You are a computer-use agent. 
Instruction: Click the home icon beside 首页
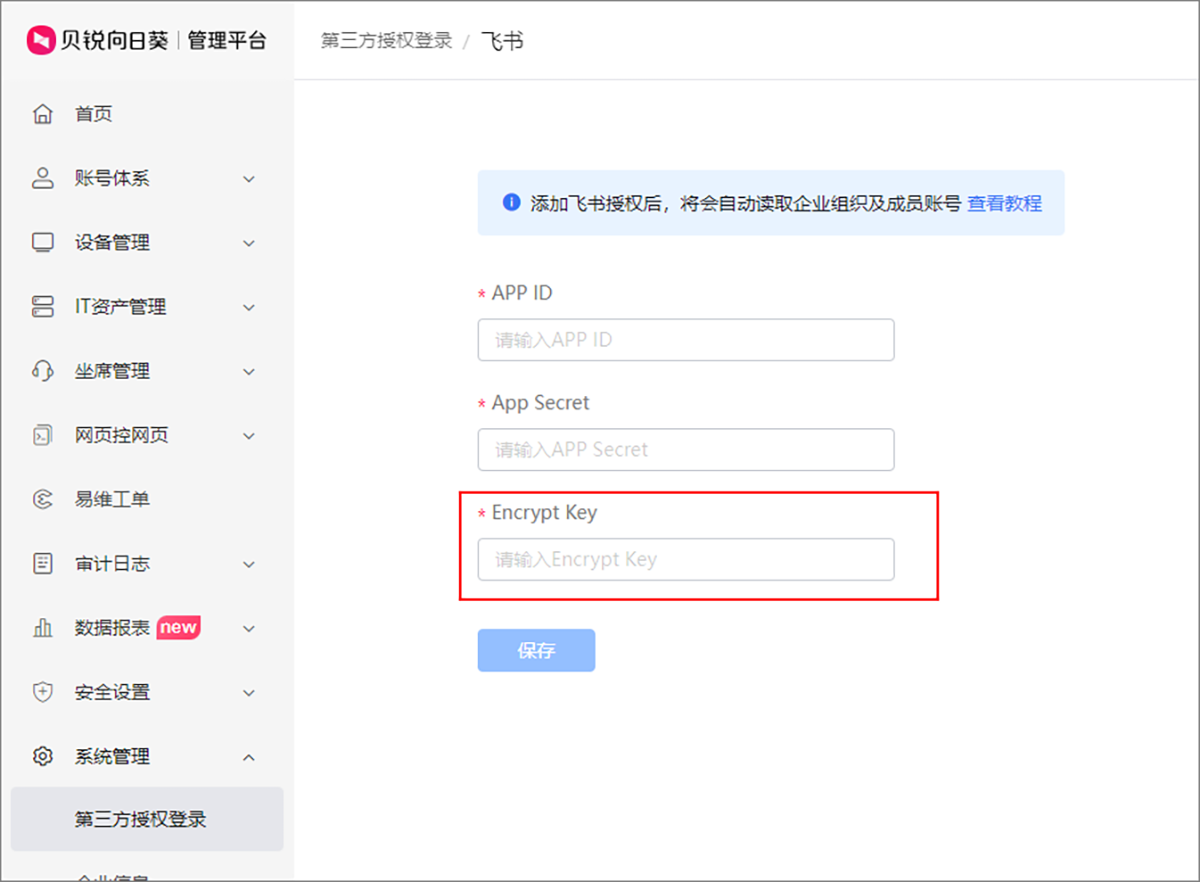42,114
